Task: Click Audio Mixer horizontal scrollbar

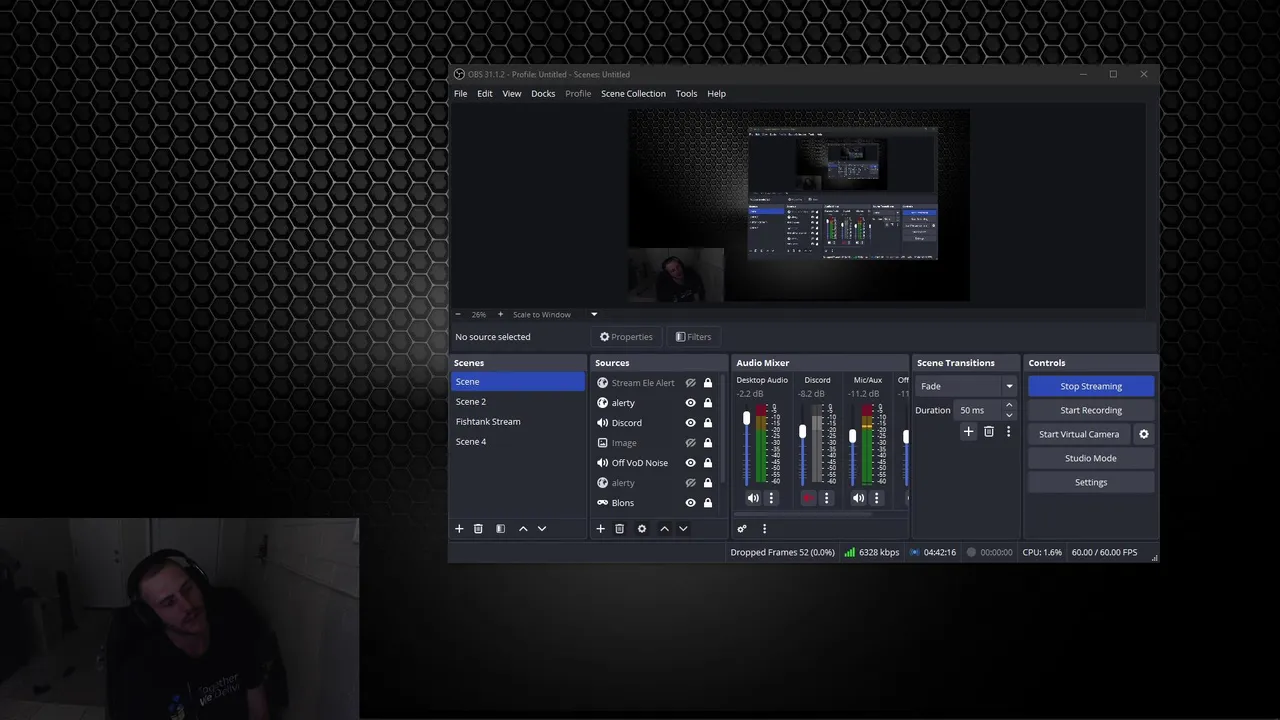Action: tap(803, 514)
